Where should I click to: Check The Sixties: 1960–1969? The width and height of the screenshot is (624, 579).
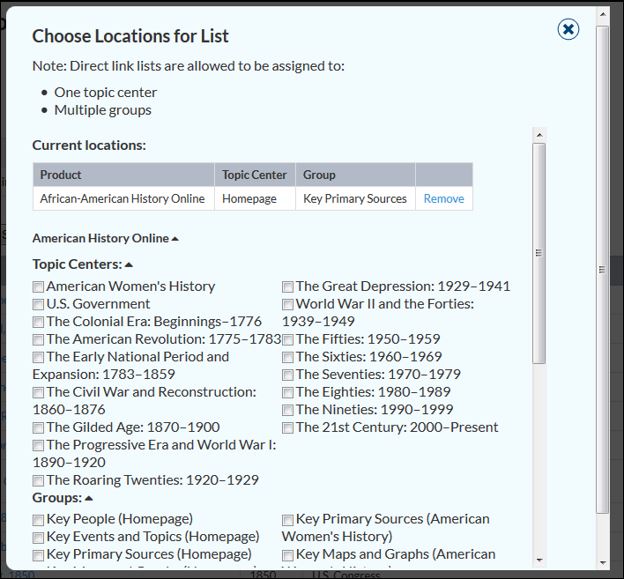(288, 357)
